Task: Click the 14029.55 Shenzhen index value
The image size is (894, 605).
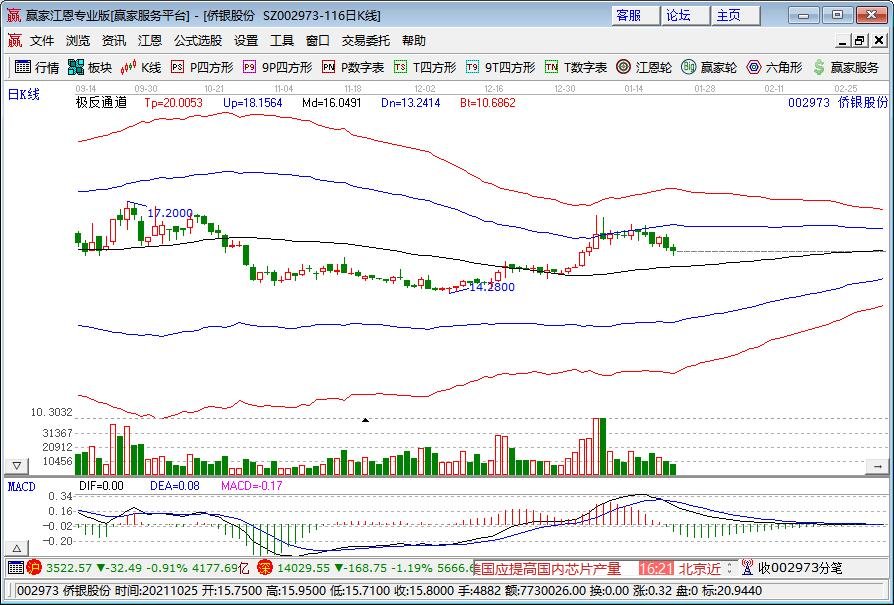Action: (303, 568)
